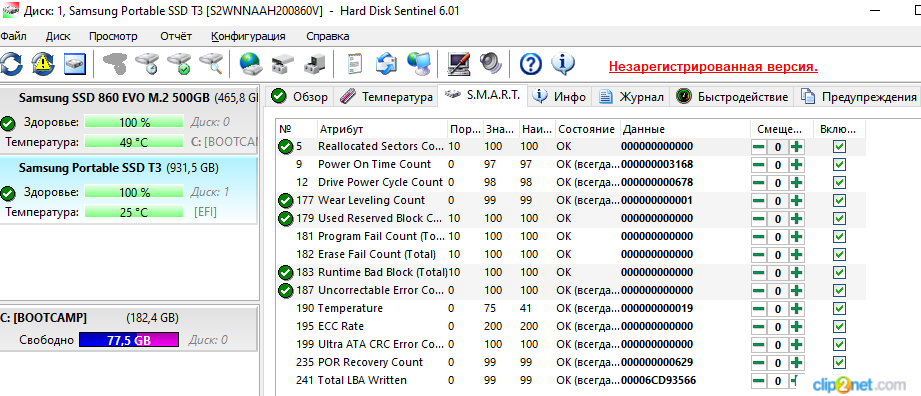Click the greyed-out disk map toolbar icon
The height and width of the screenshot is (396, 921).
pyautogui.click(x=114, y=63)
